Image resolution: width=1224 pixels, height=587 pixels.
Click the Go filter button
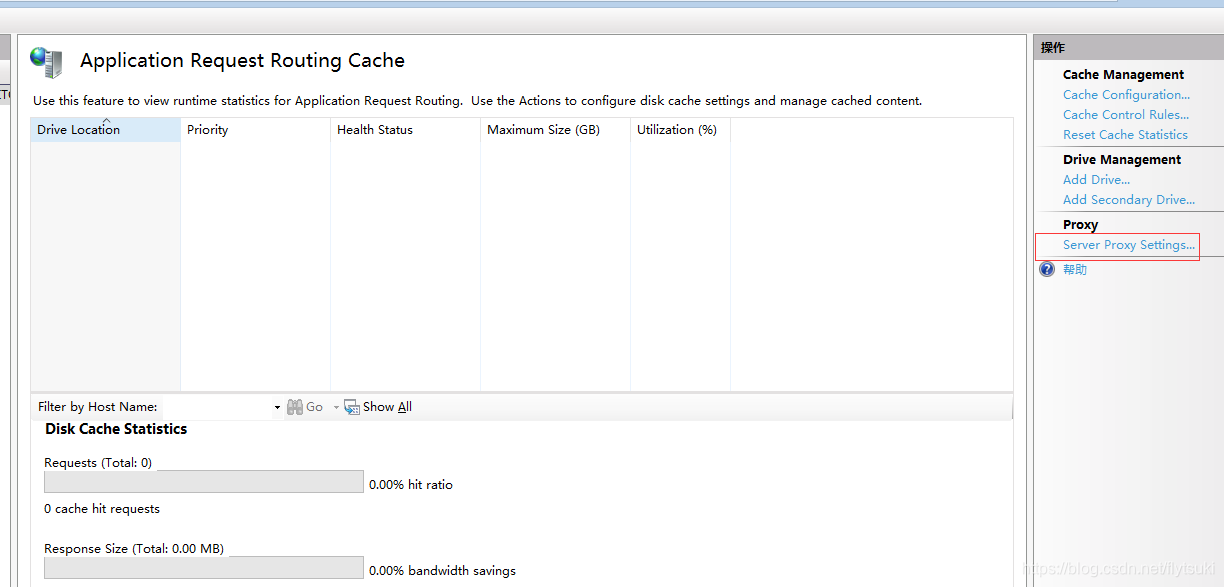(x=305, y=407)
